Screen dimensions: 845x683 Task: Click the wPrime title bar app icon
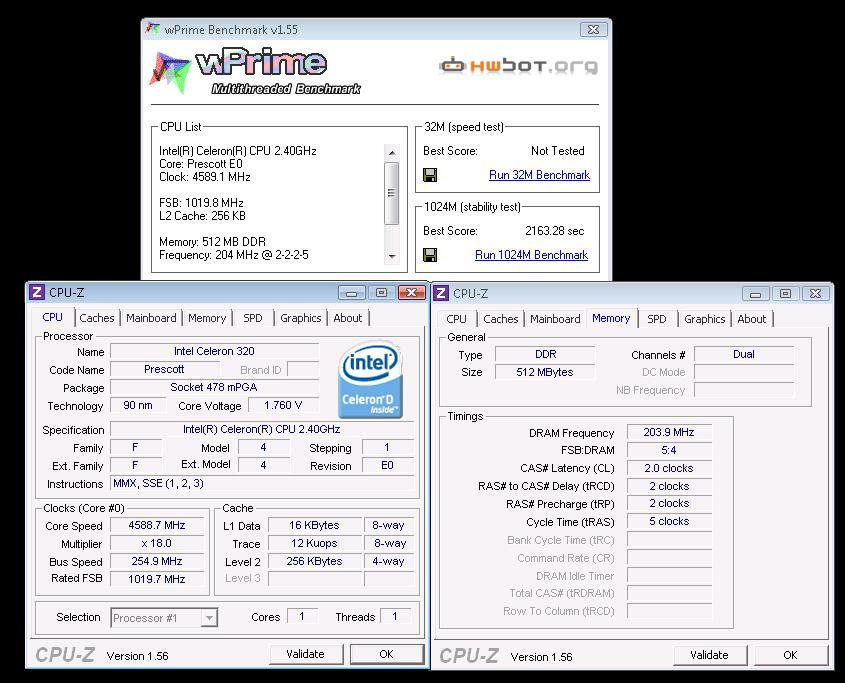tap(153, 29)
